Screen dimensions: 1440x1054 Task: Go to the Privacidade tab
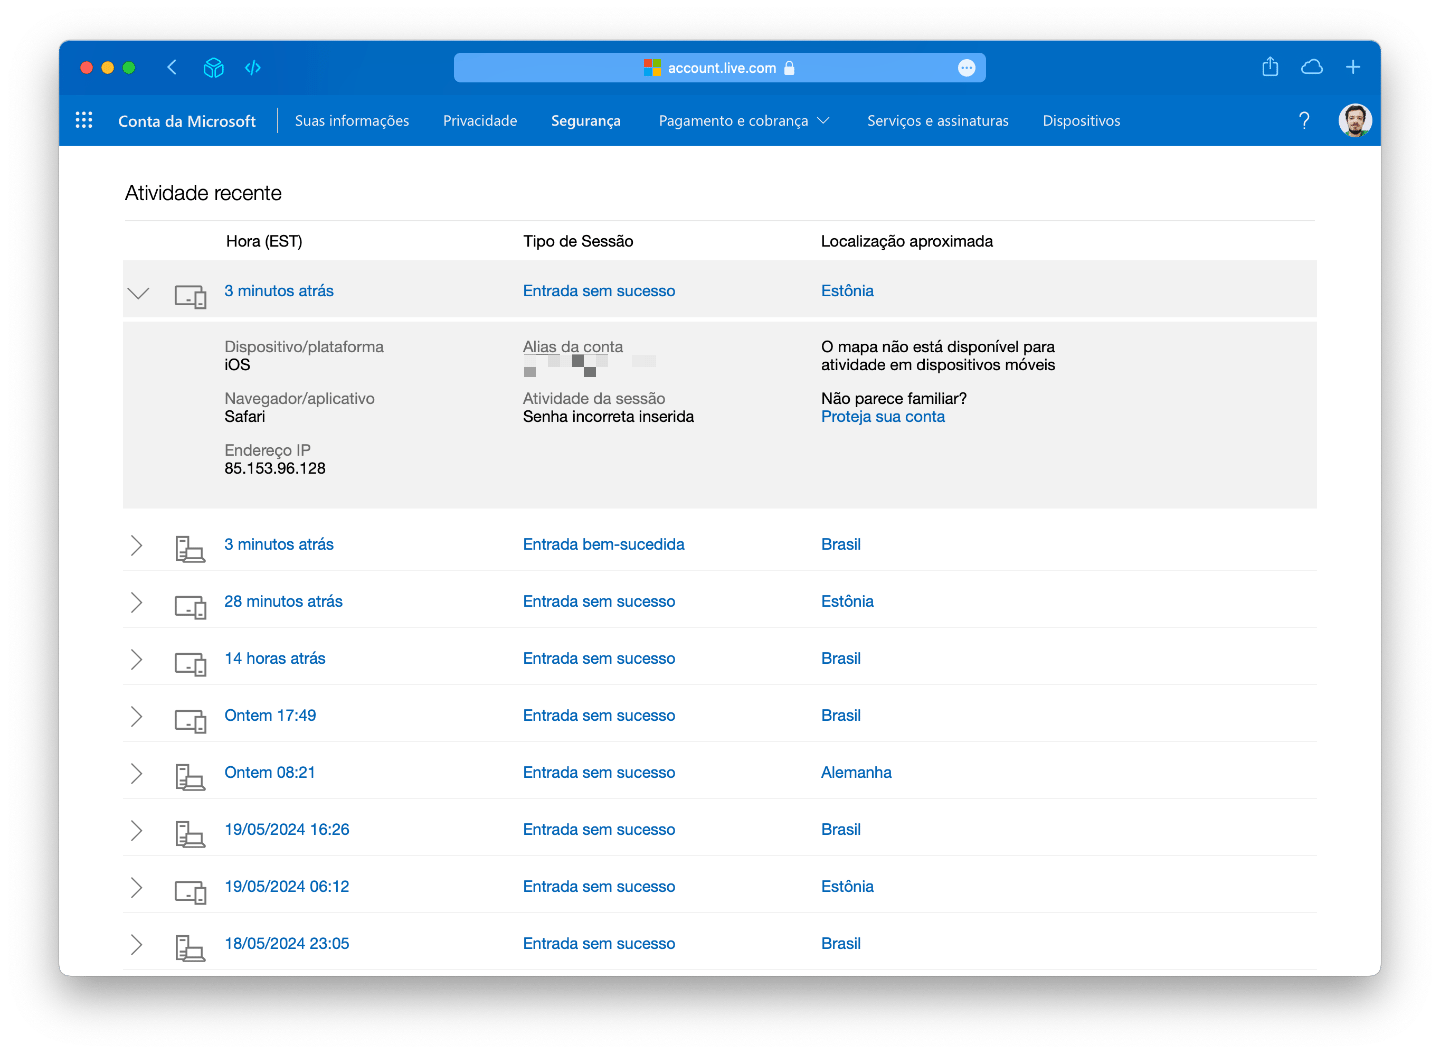tap(480, 121)
